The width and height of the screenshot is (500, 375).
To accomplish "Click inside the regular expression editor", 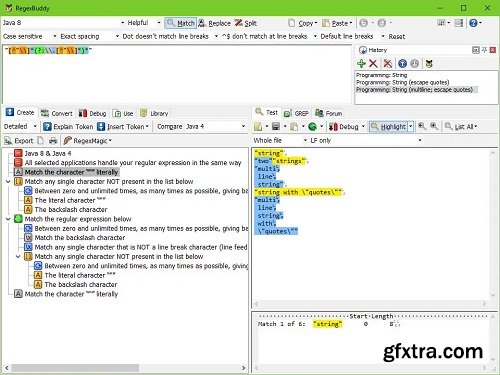I will click(177, 74).
